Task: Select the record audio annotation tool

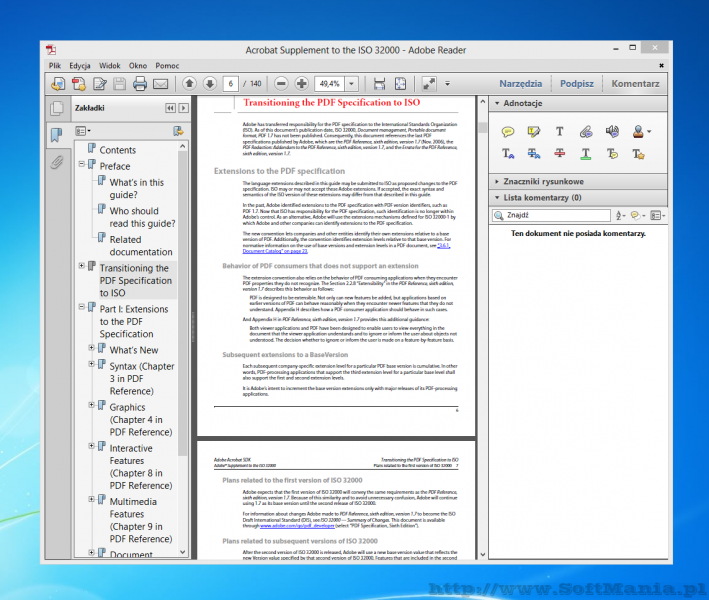Action: 612,132
